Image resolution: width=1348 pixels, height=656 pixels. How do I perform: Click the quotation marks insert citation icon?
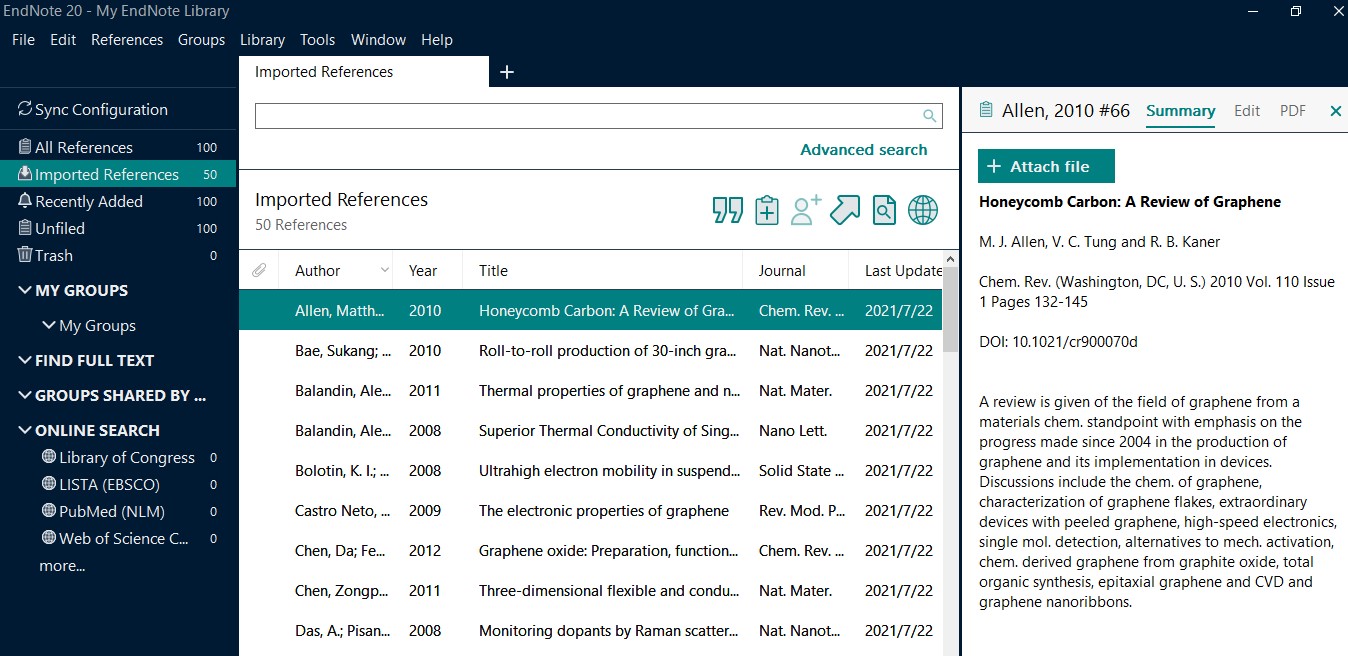[x=728, y=211]
